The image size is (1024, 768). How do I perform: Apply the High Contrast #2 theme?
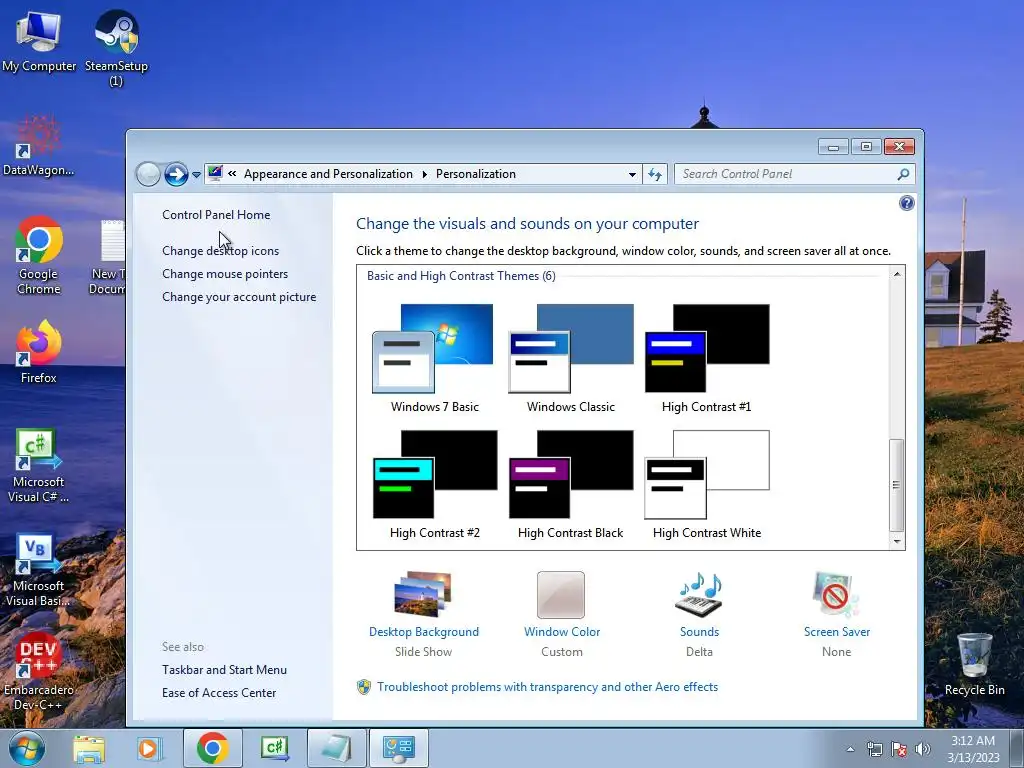coord(434,484)
